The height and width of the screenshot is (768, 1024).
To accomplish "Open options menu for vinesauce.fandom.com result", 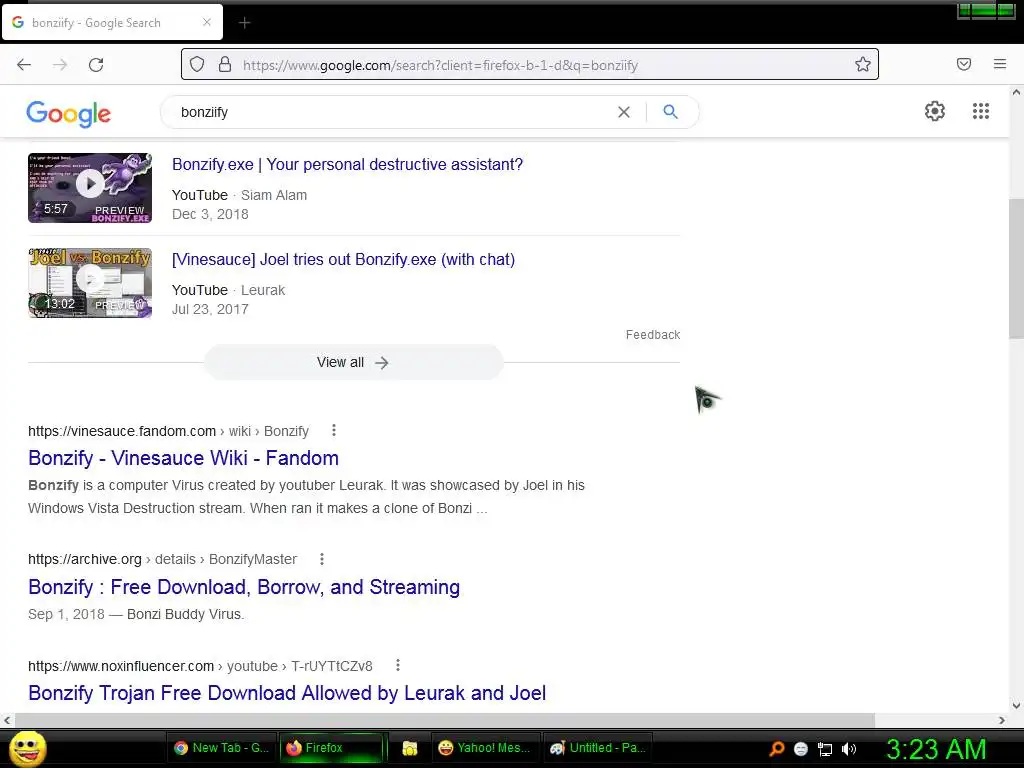I will 334,430.
